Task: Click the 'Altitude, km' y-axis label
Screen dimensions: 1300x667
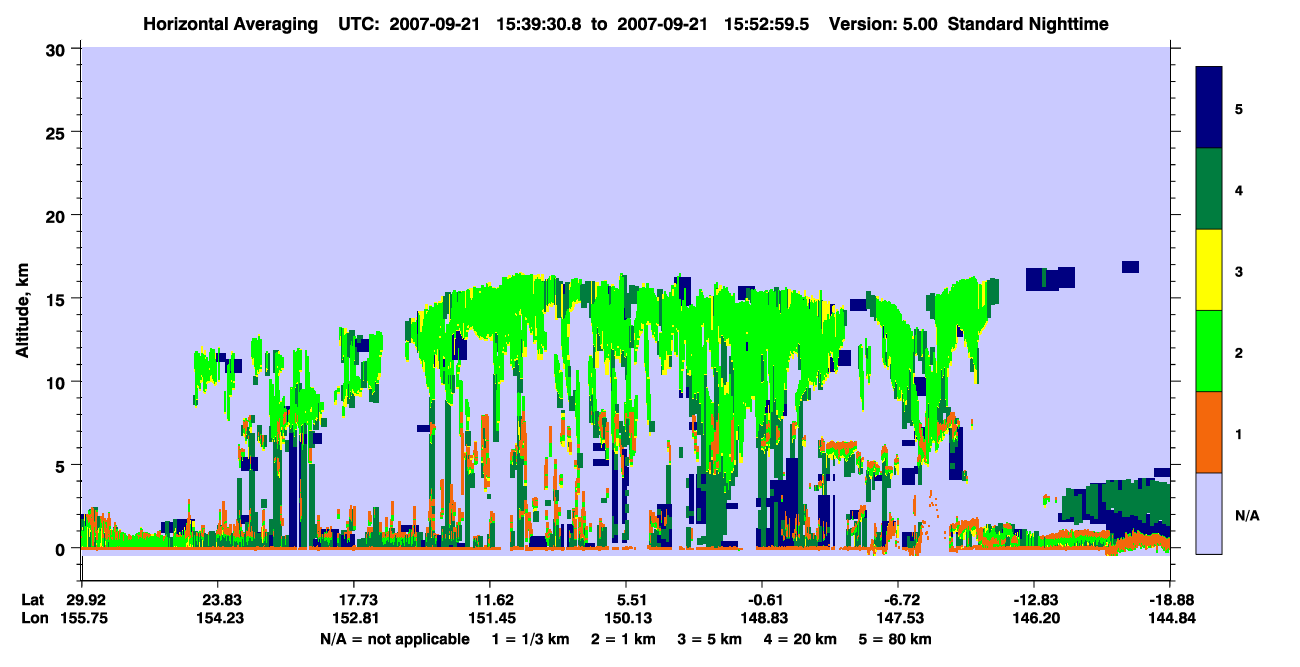Action: [x=22, y=298]
